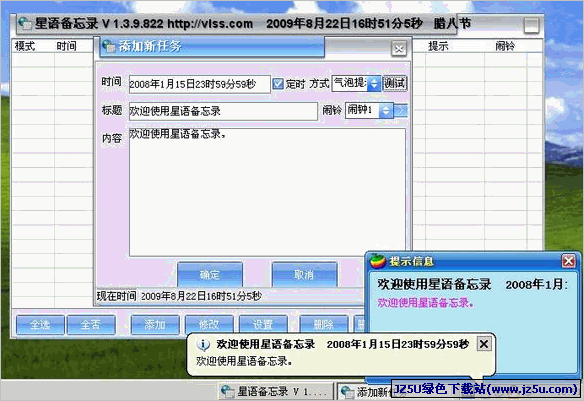Click the play arrow button beside 闹钟1
Viewport: 584px width, 401px height.
[401, 111]
